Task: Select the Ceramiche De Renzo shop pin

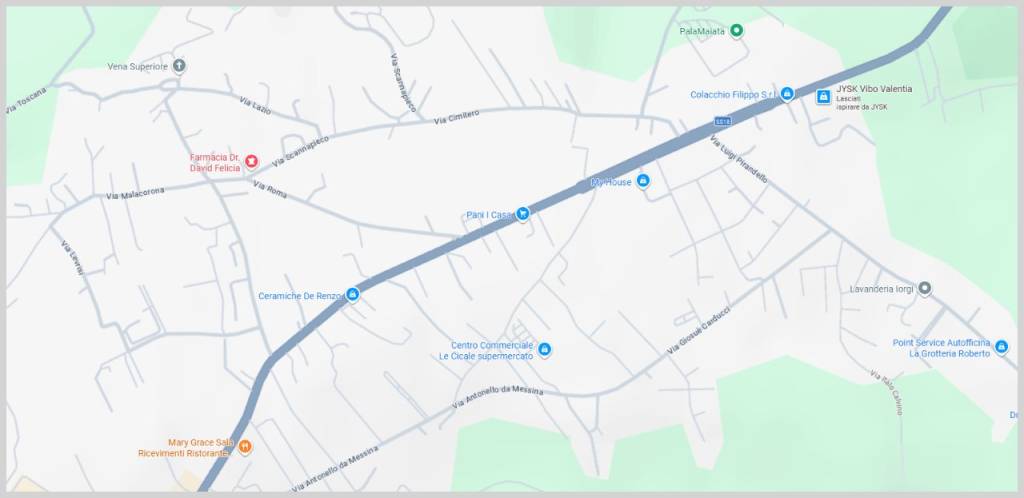Action: [353, 295]
